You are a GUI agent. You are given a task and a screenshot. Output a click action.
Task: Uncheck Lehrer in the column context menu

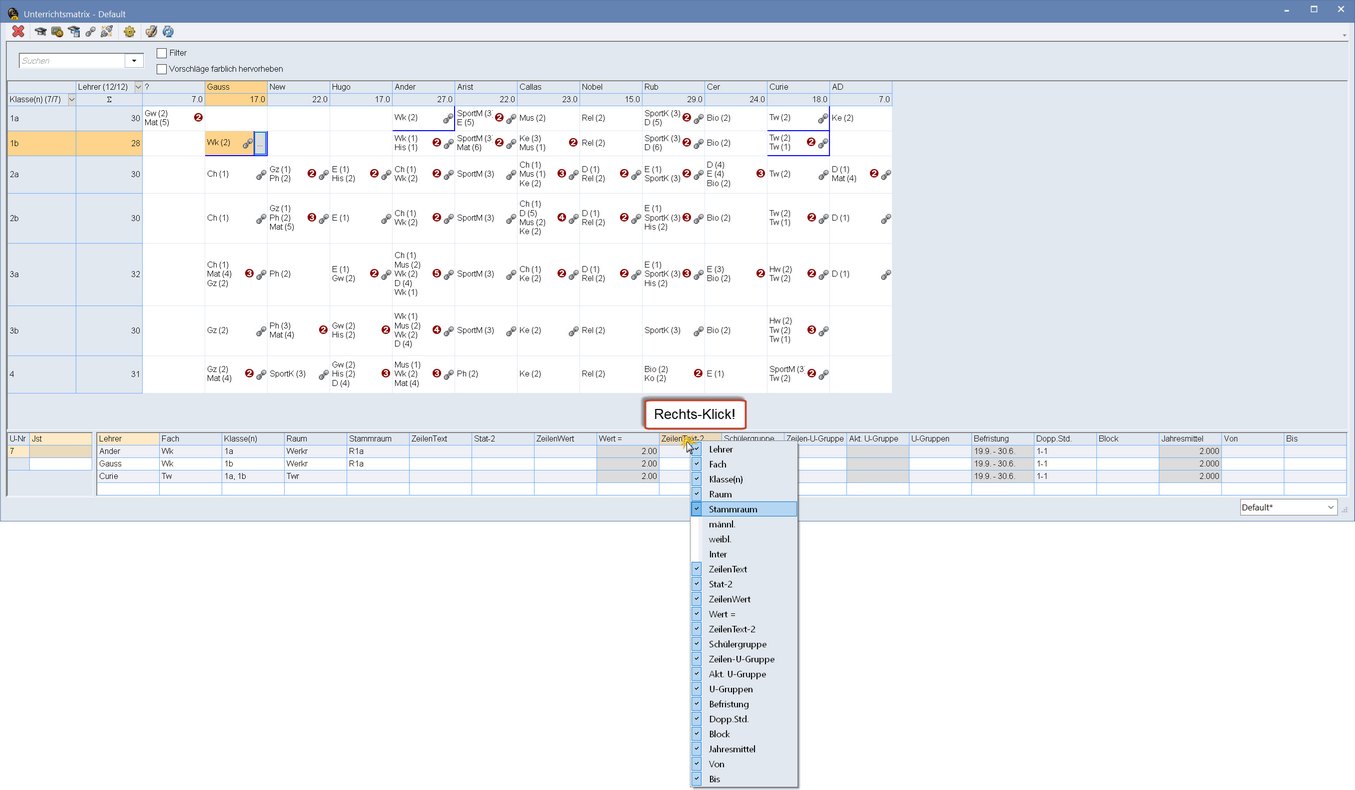tap(744, 450)
